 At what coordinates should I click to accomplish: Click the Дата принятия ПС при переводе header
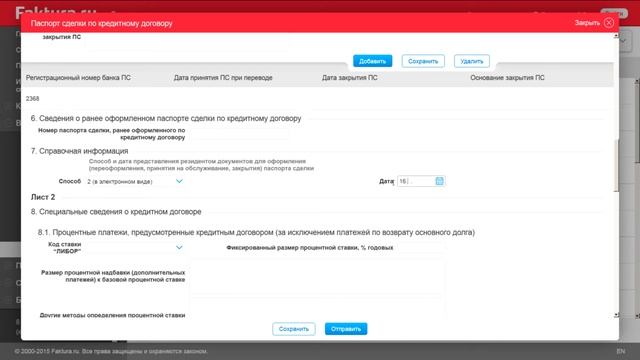[223, 78]
